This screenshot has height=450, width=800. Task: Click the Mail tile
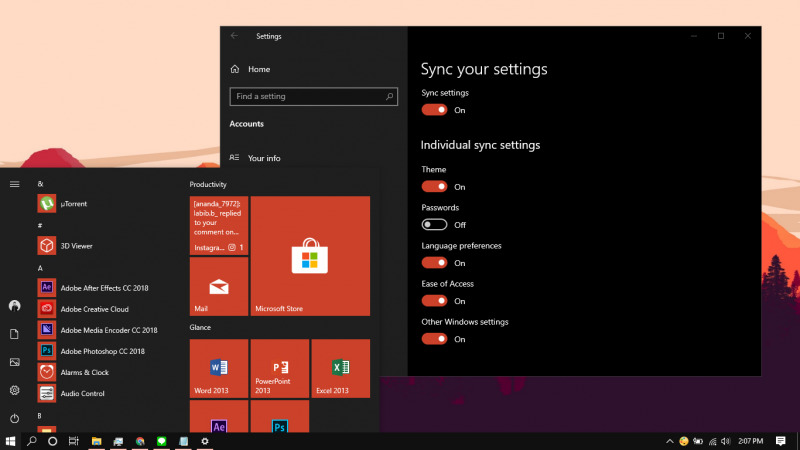(219, 287)
